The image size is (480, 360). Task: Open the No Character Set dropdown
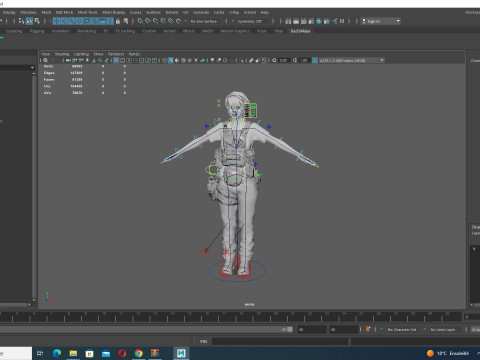(x=402, y=329)
